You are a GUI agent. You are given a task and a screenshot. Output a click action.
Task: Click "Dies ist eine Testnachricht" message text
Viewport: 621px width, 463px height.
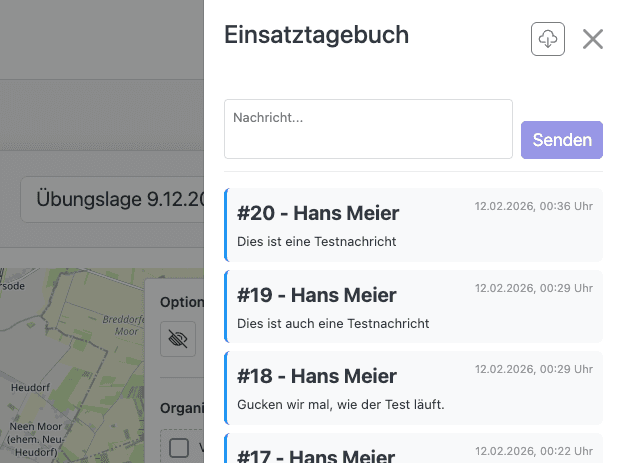coord(317,241)
